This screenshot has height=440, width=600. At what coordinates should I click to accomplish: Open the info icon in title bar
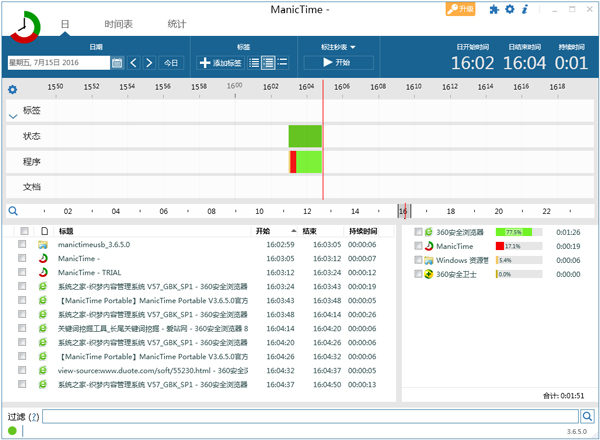click(525, 9)
